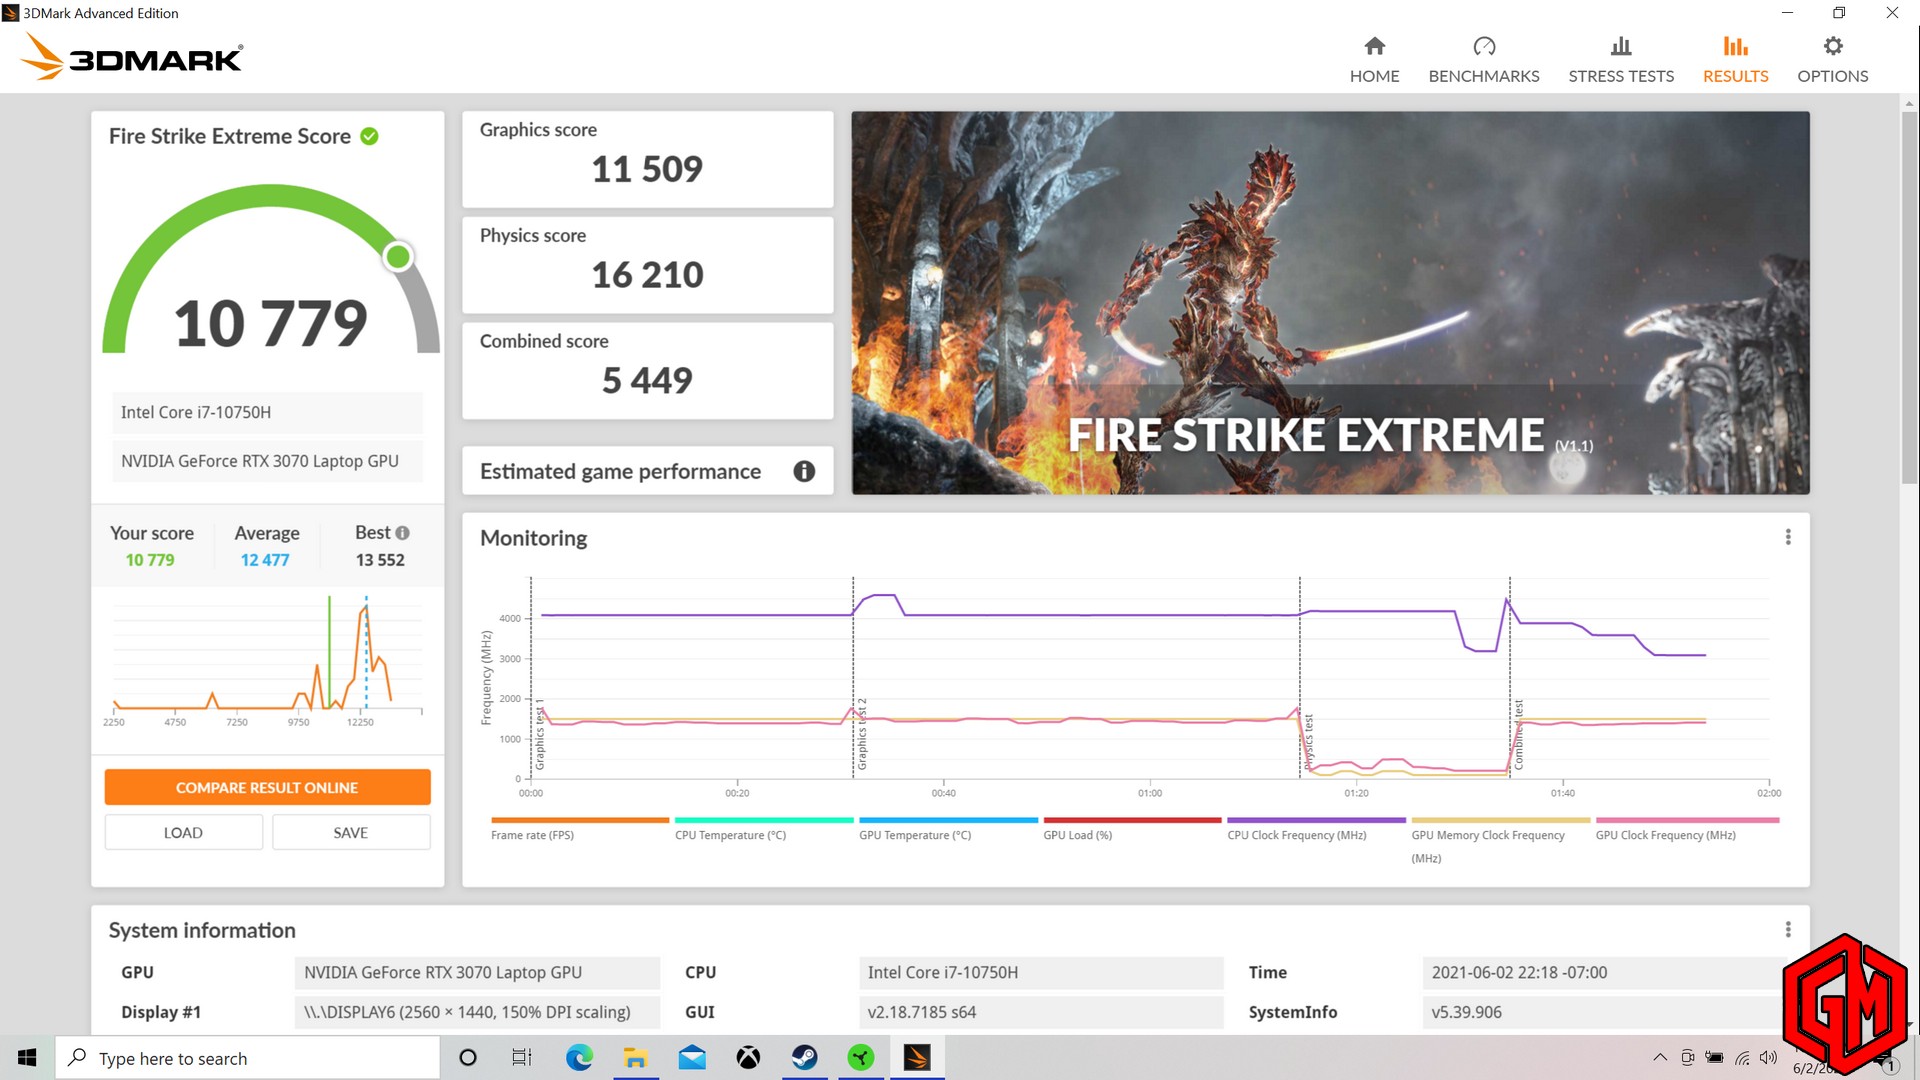Toggle GPU Clock Frequency legend item
This screenshot has height=1080, width=1920.
point(1687,829)
